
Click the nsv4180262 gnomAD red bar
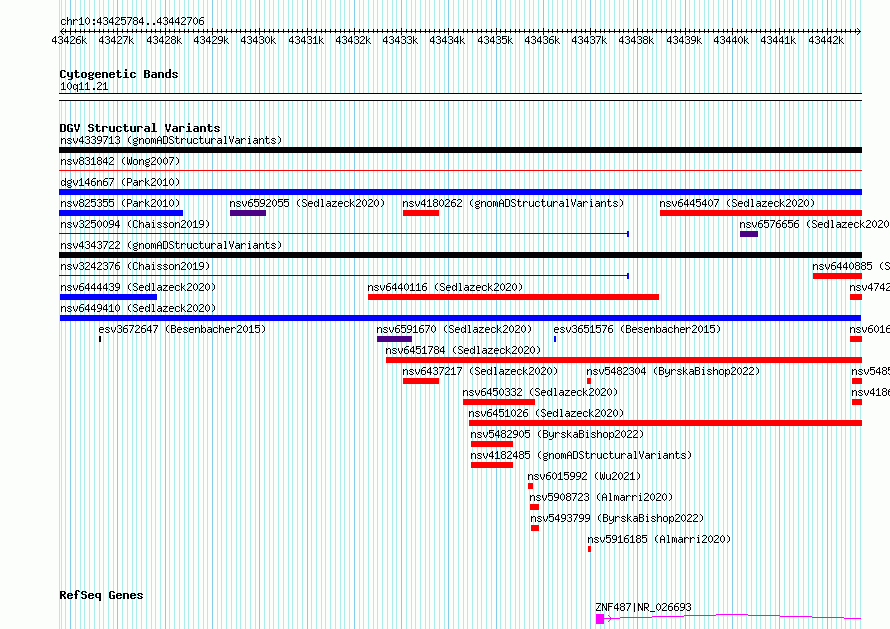point(421,213)
